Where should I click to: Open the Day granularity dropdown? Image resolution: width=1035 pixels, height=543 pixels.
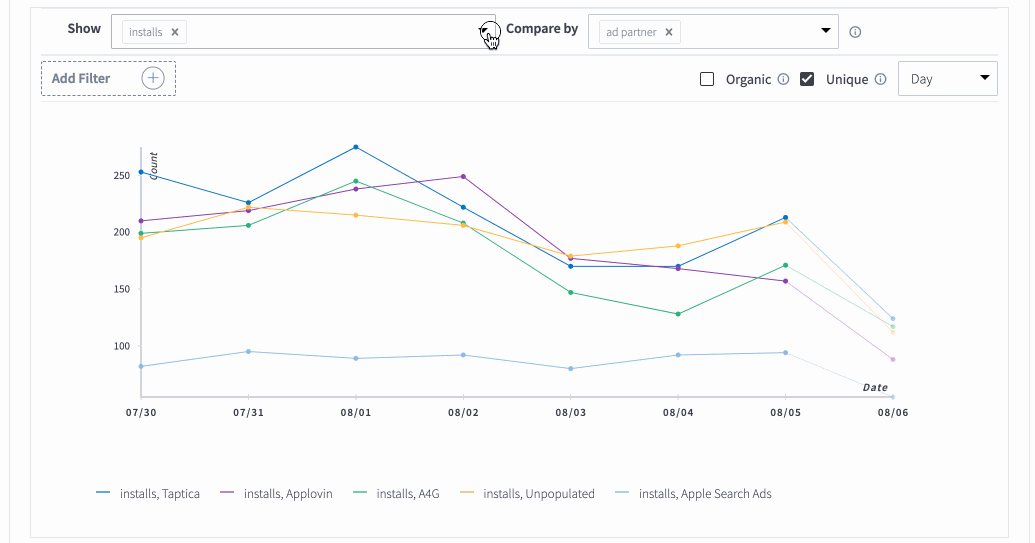tap(948, 79)
